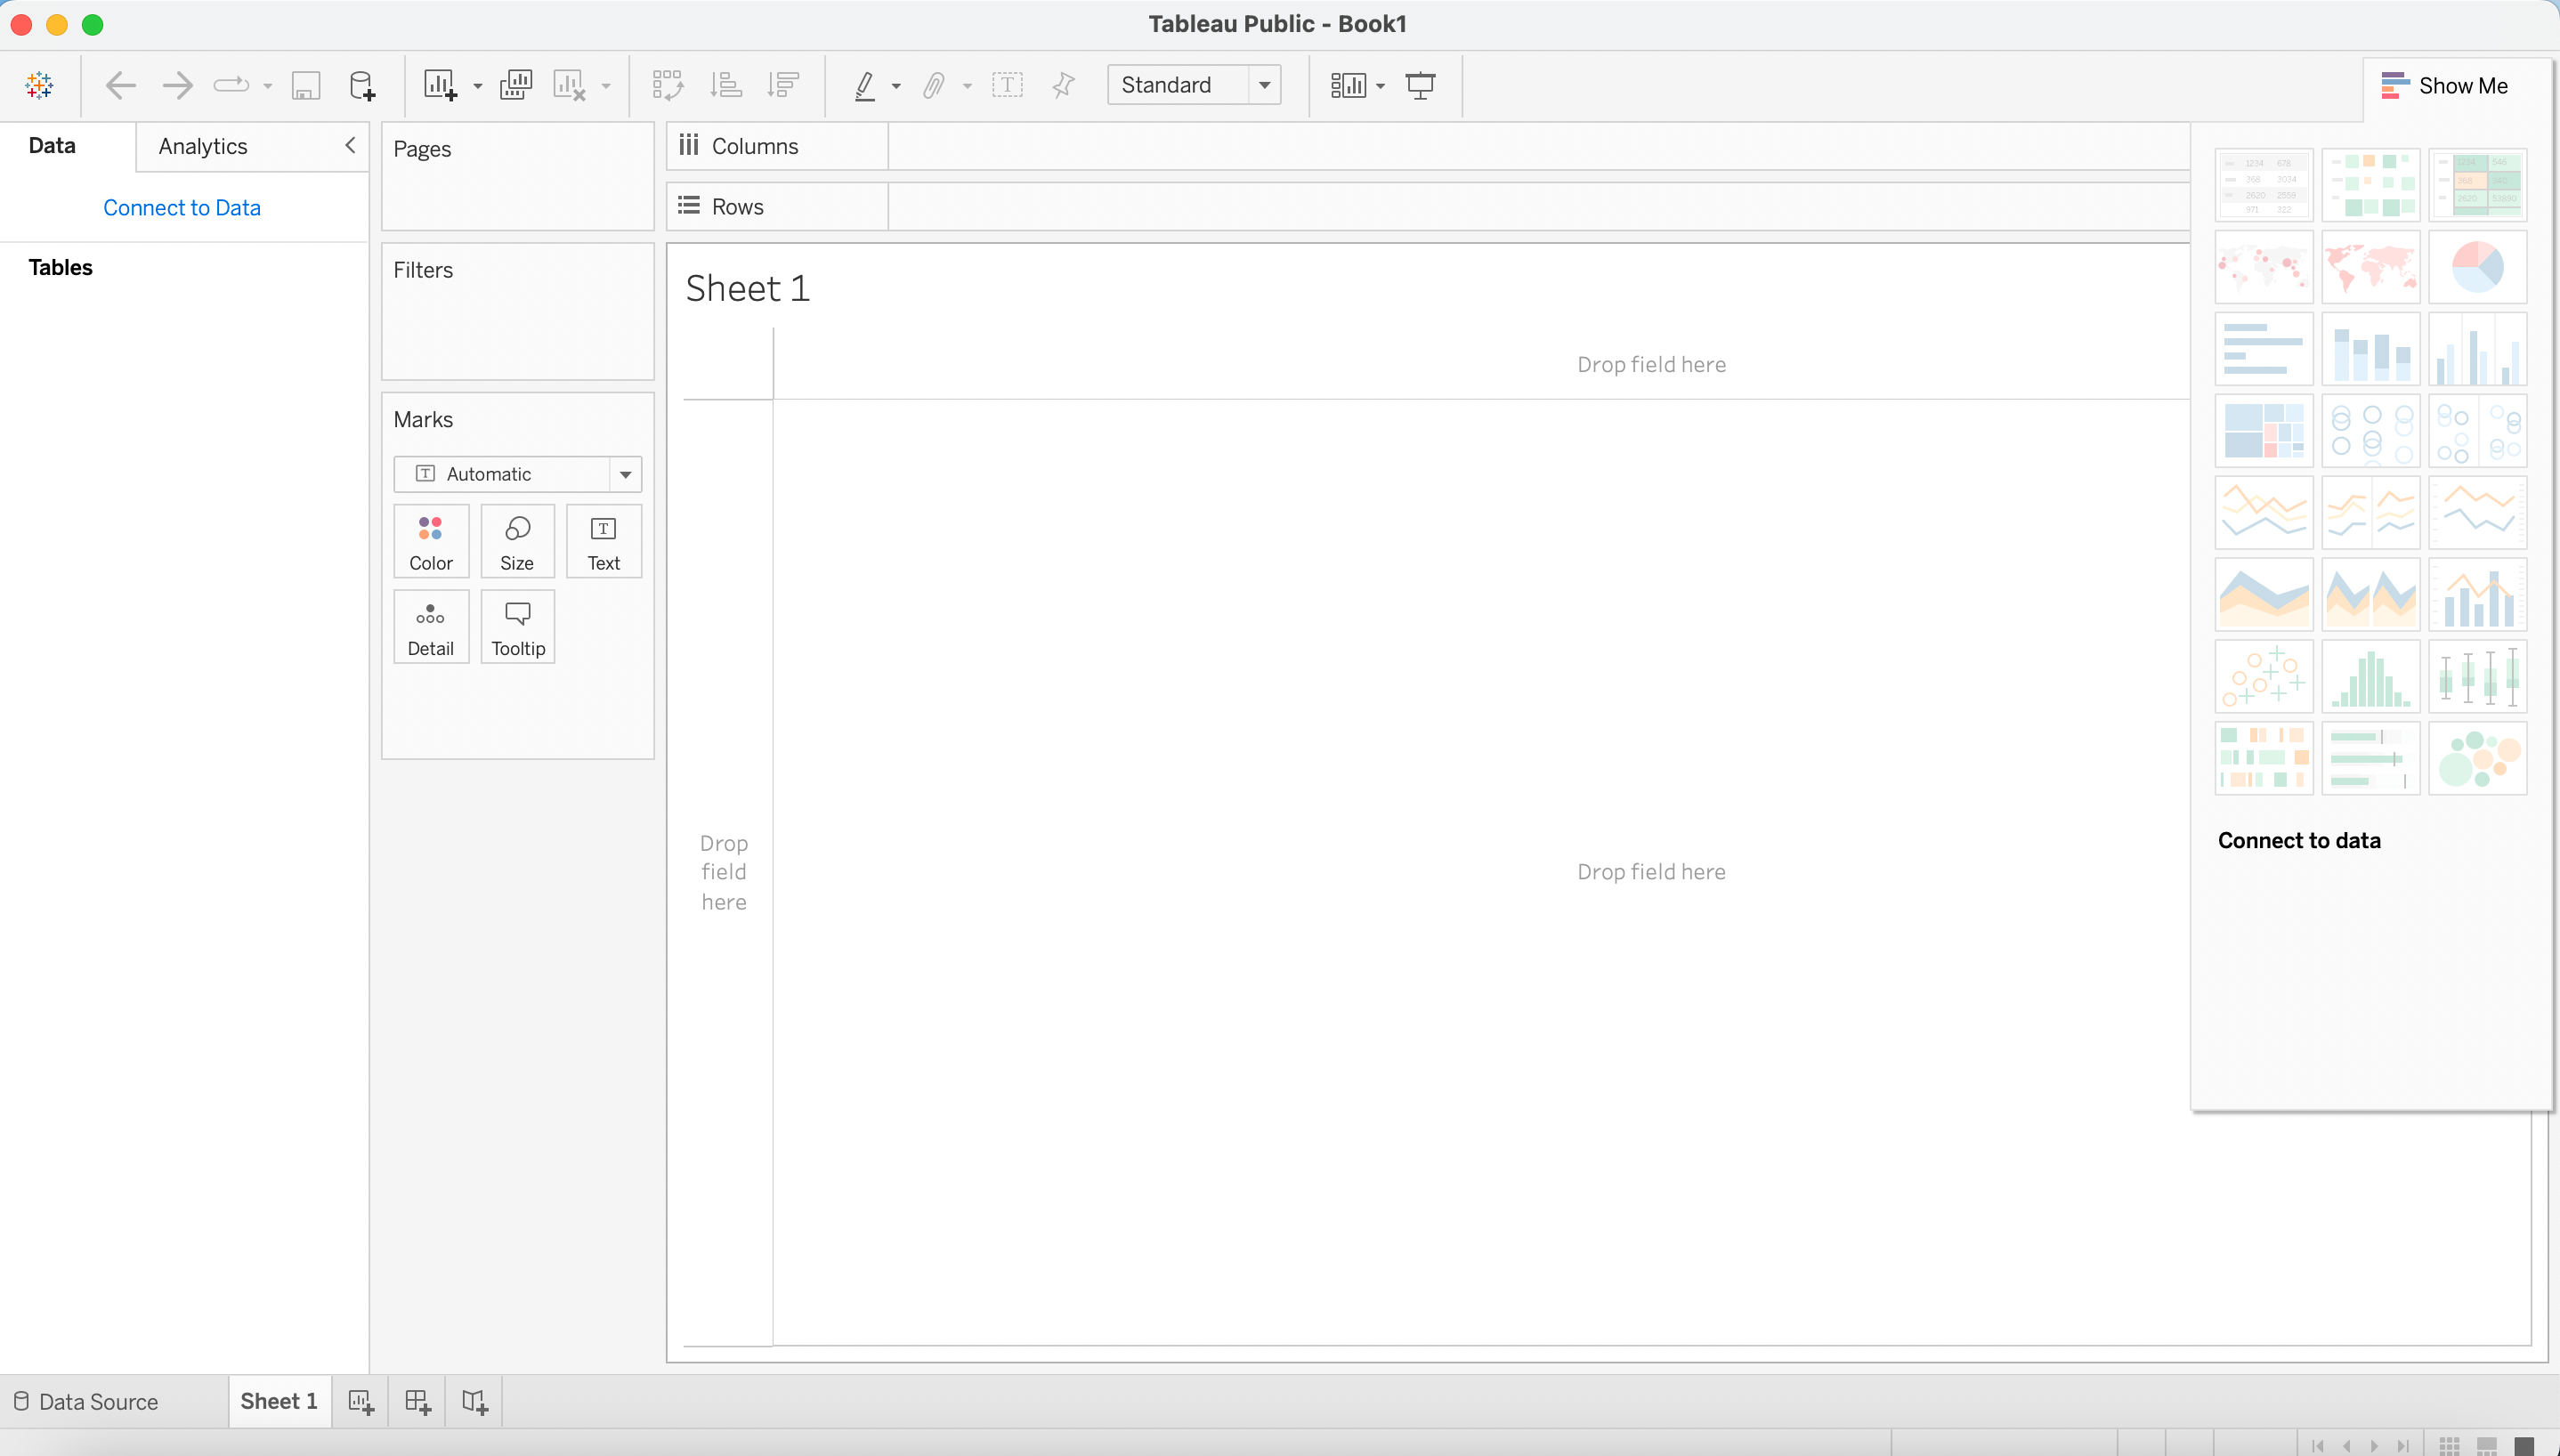Open the Color marks card button
Viewport: 2560px width, 1456px height.
pyautogui.click(x=431, y=542)
